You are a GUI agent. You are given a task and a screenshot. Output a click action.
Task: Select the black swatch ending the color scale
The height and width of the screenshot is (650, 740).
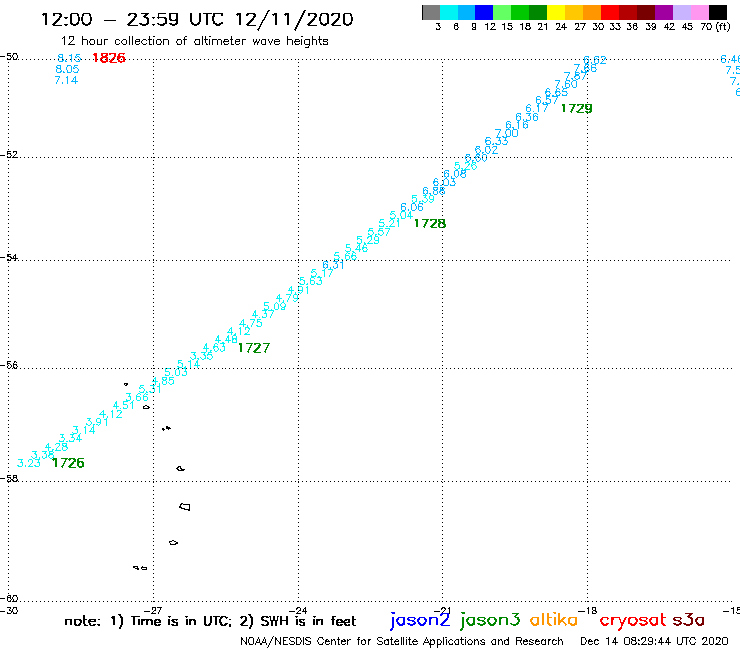coord(717,12)
